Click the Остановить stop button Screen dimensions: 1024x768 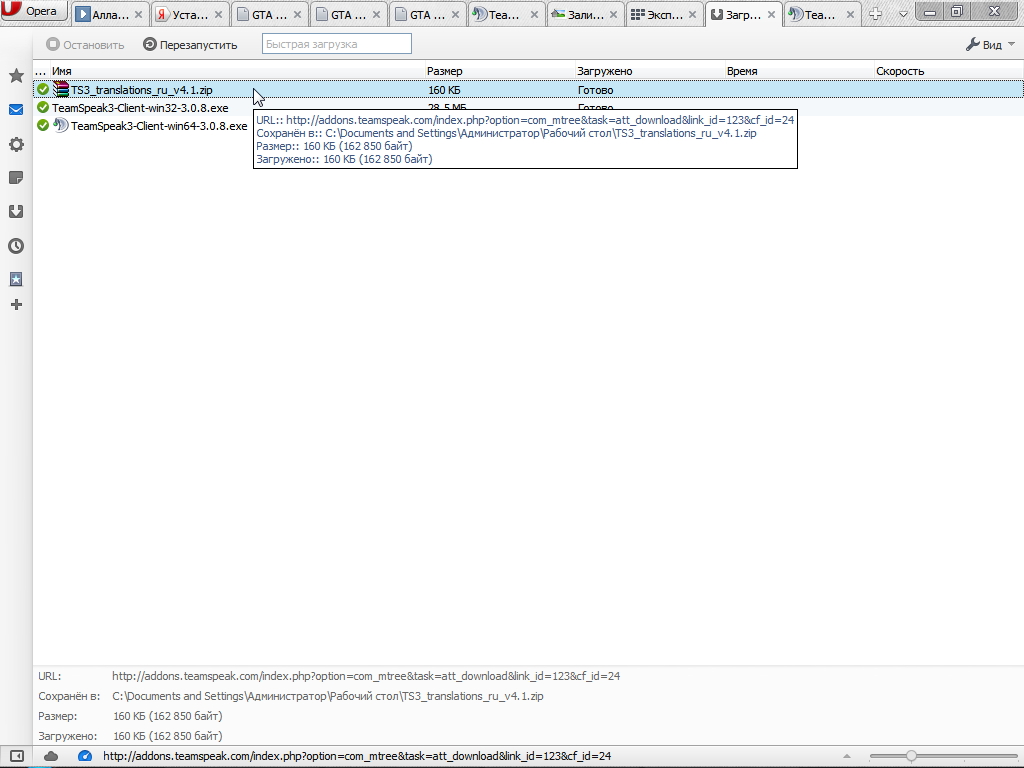click(x=85, y=44)
